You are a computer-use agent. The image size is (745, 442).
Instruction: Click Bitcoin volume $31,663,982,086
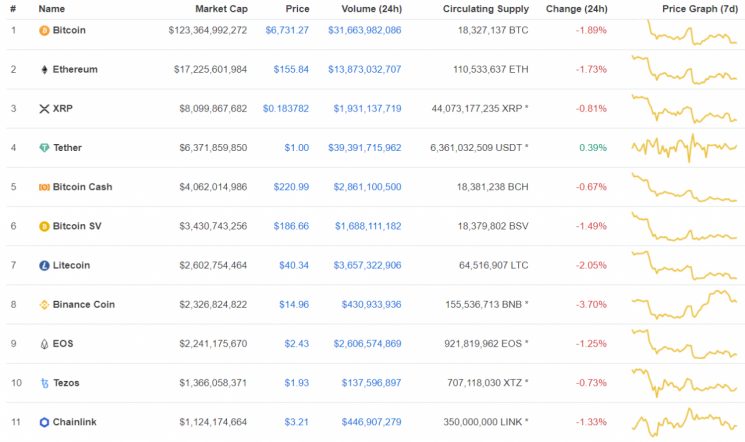point(364,30)
